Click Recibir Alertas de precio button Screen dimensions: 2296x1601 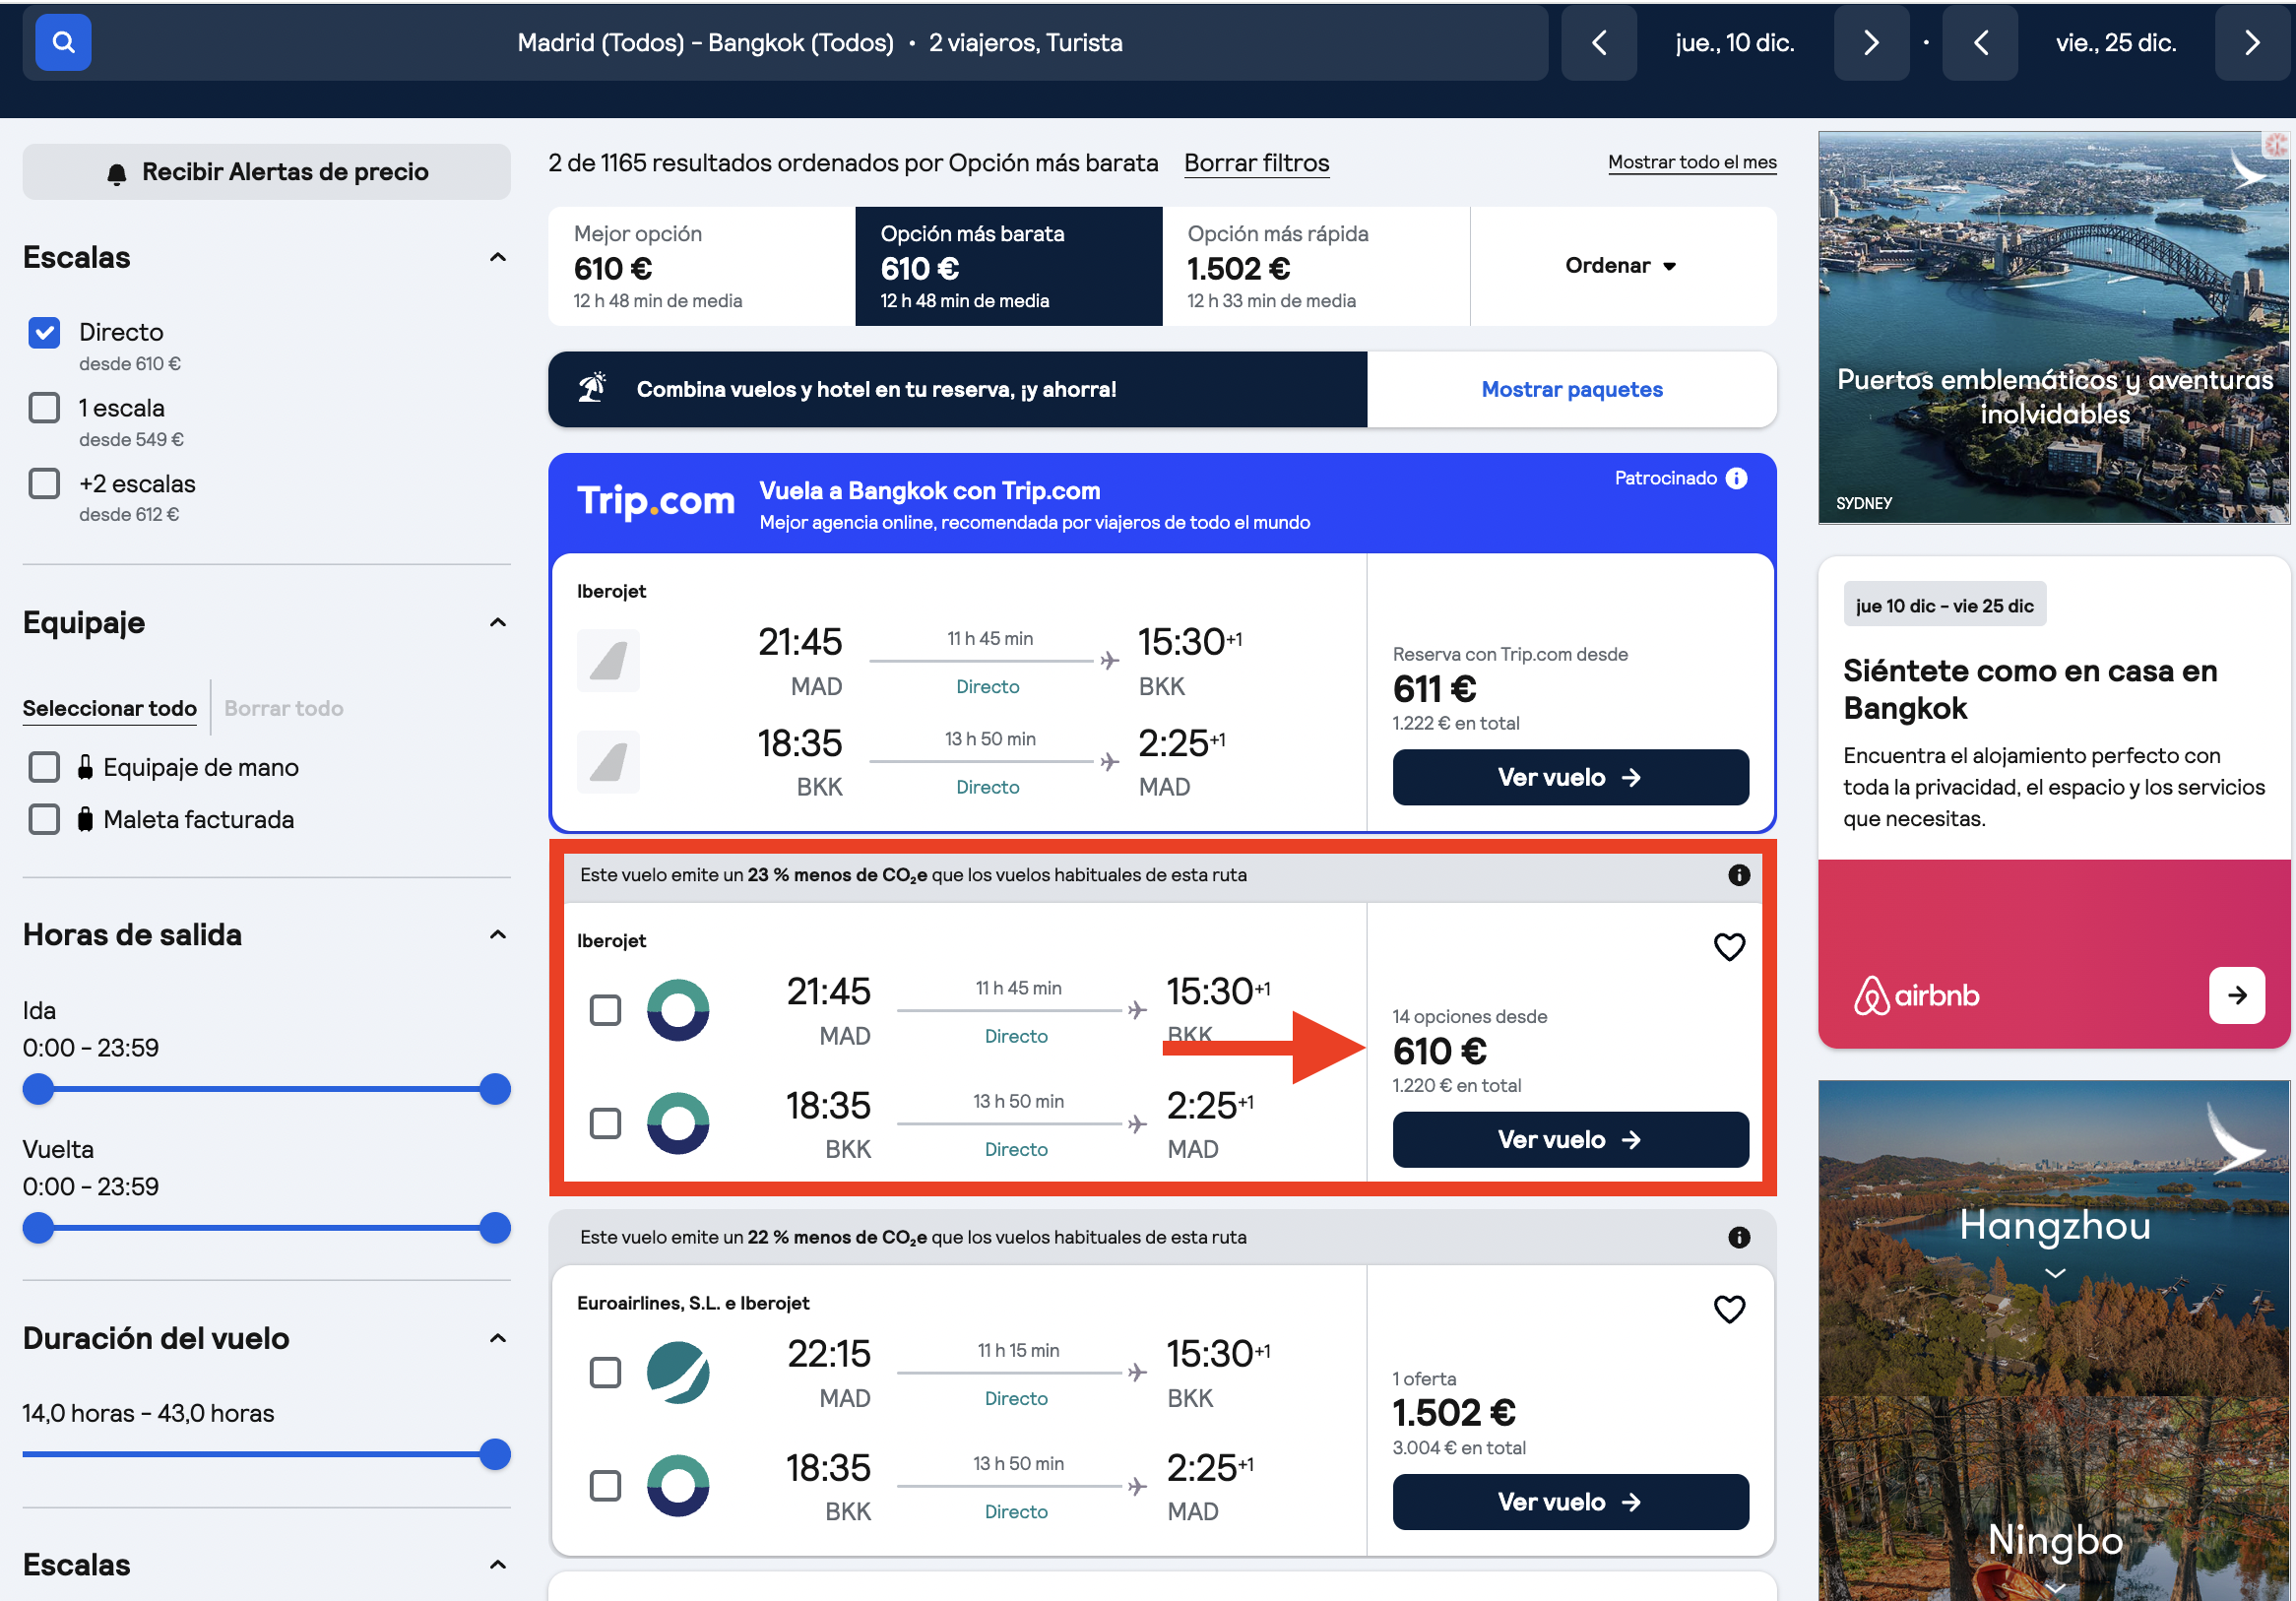click(267, 172)
